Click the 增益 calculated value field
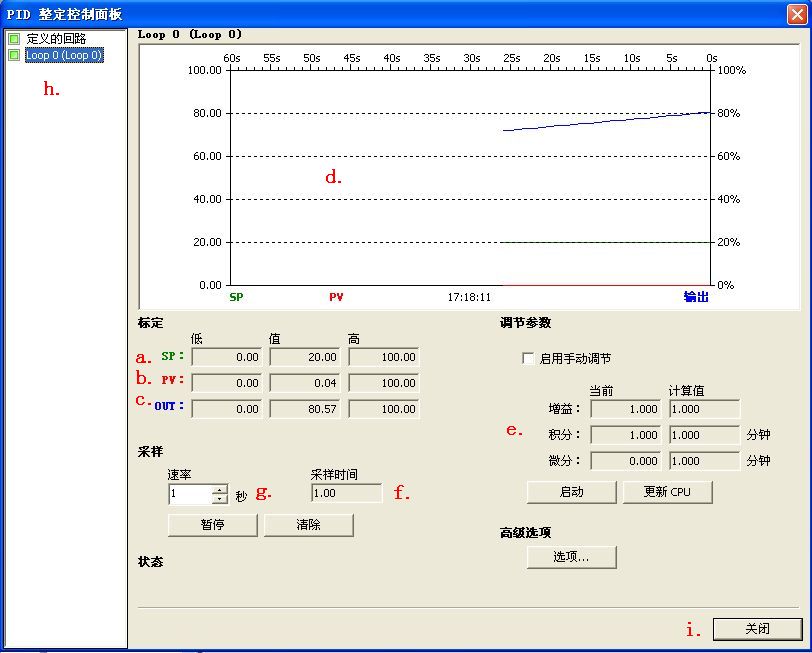The height and width of the screenshot is (653, 812). click(x=704, y=409)
